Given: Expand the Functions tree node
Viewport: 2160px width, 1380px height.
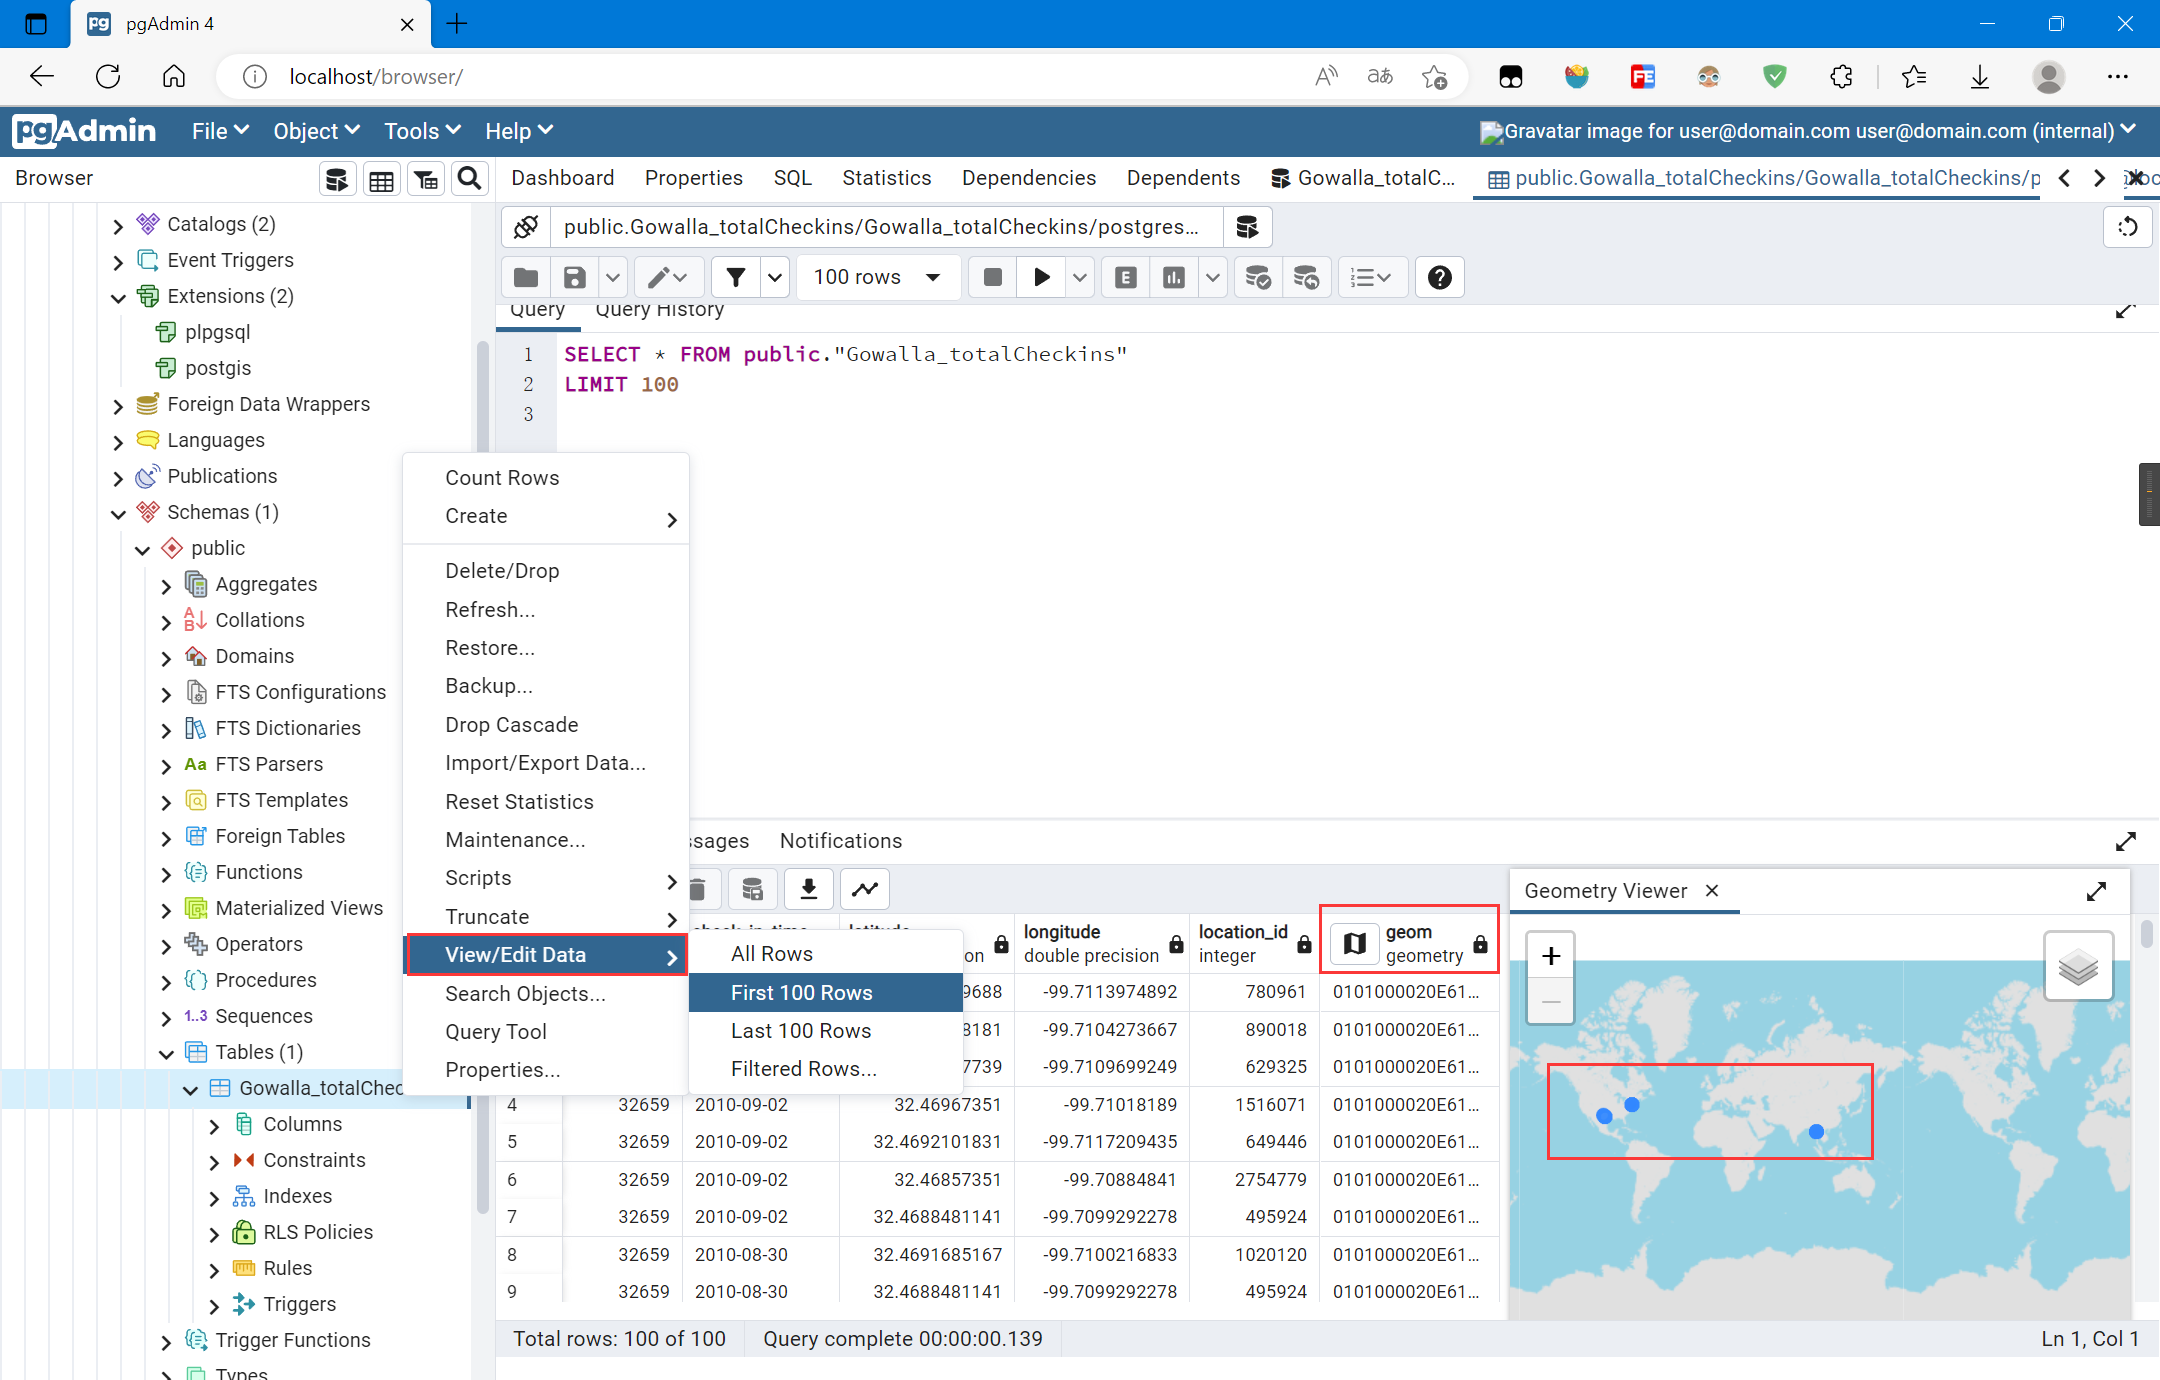Looking at the screenshot, I should pyautogui.click(x=166, y=874).
